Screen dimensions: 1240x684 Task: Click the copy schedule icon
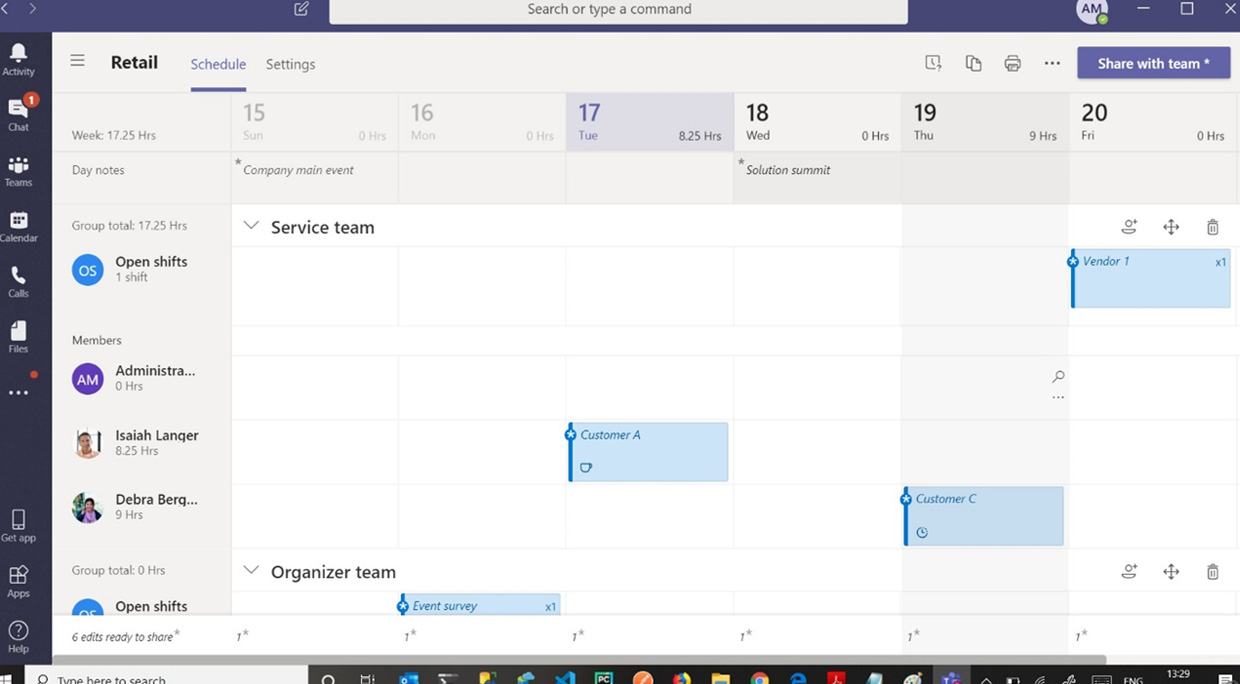point(973,63)
